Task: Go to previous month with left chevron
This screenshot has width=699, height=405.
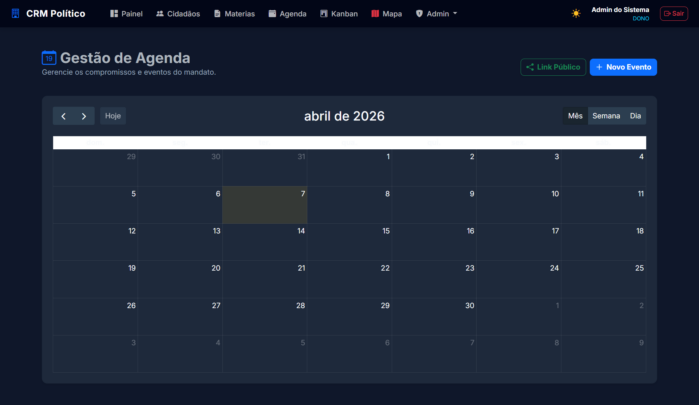Action: click(x=63, y=116)
